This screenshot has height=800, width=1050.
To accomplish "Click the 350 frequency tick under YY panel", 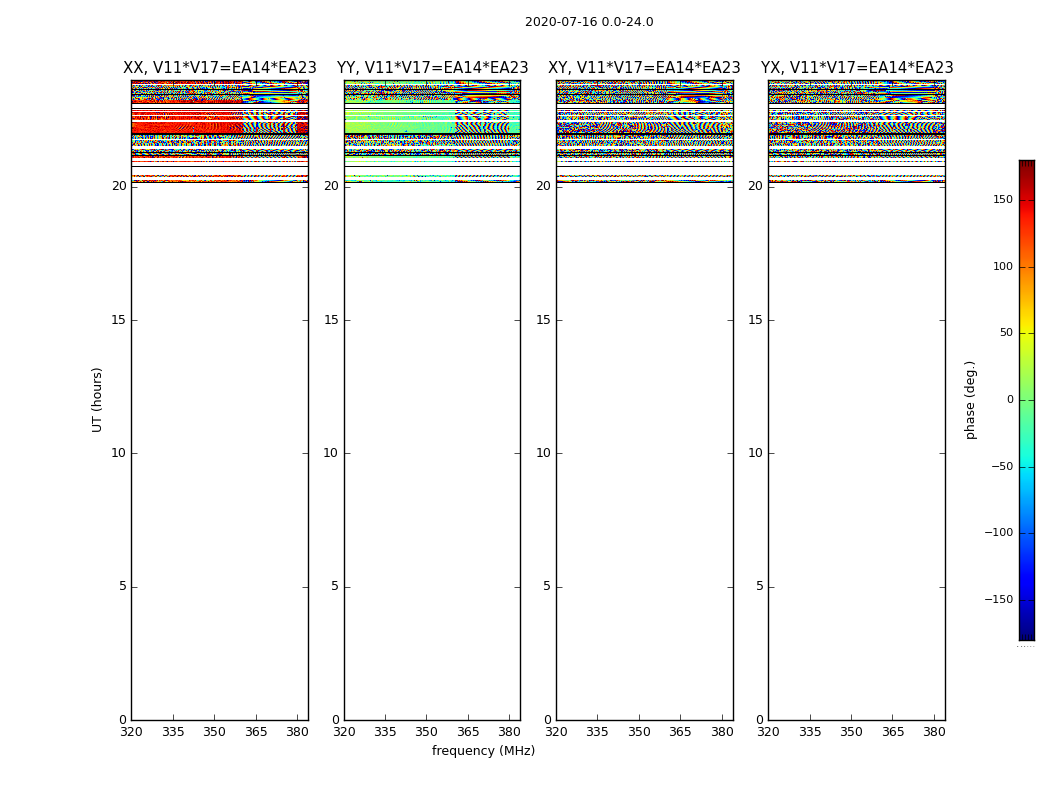I will point(427,732).
